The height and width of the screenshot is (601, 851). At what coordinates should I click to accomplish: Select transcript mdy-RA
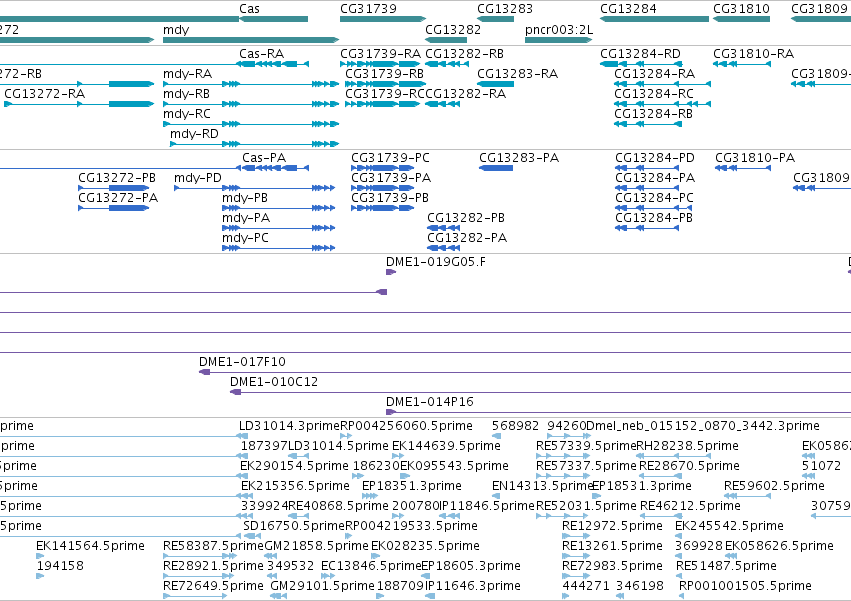[188, 74]
